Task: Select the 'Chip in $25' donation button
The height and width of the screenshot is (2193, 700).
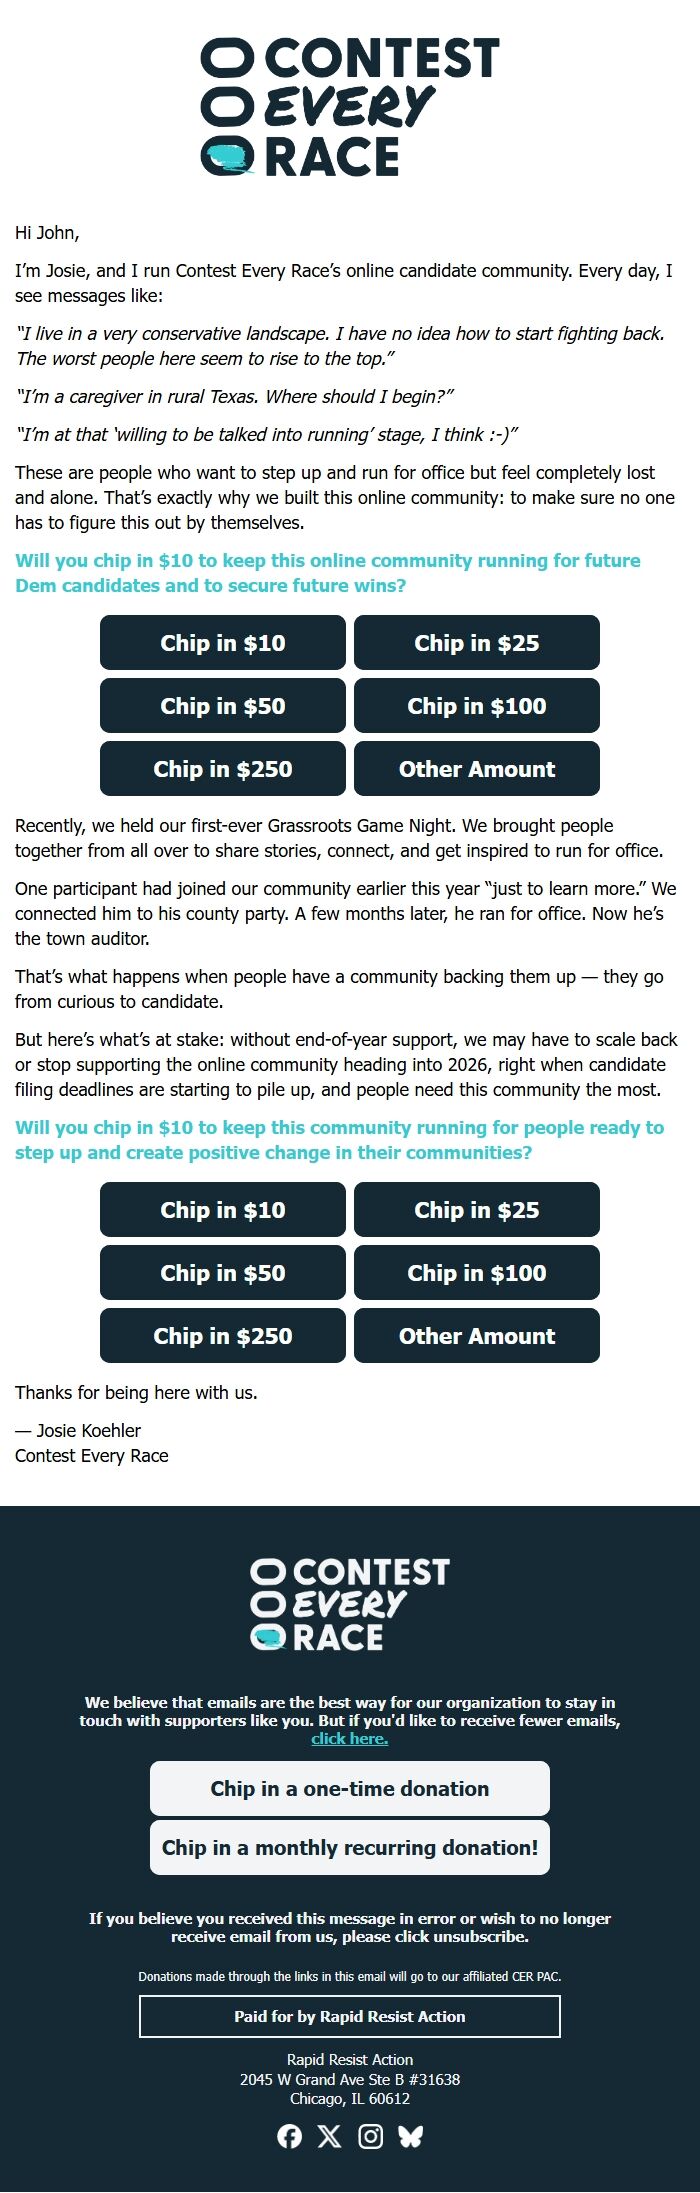Action: coord(477,643)
